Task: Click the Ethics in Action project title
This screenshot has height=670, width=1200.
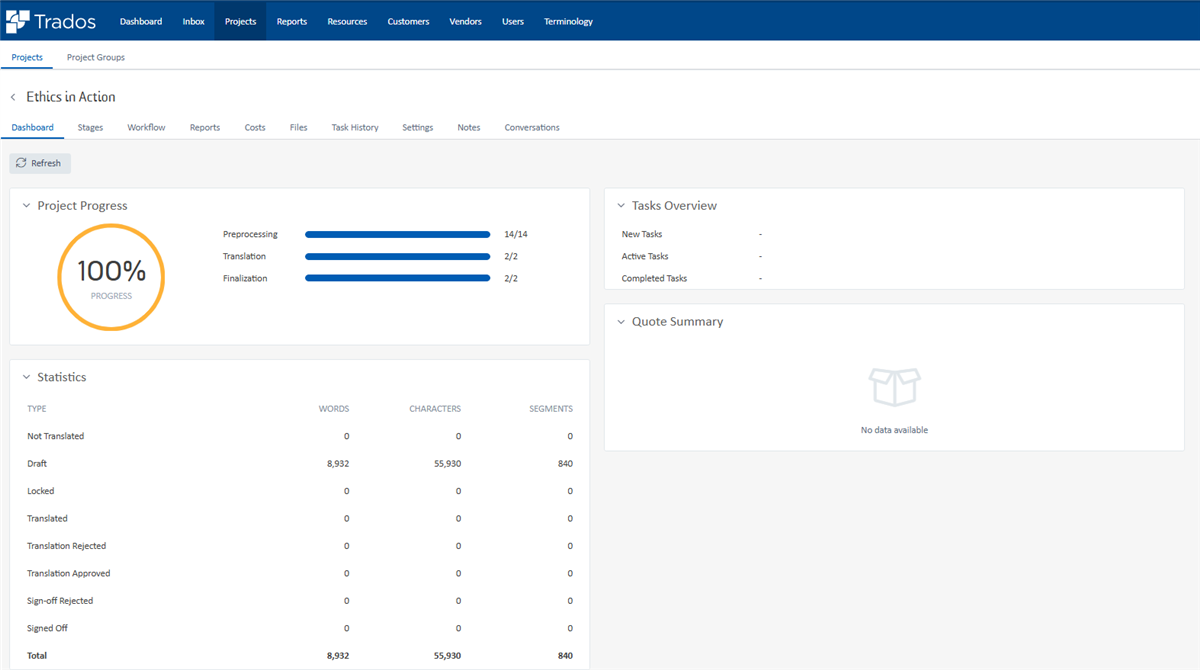Action: tap(72, 97)
